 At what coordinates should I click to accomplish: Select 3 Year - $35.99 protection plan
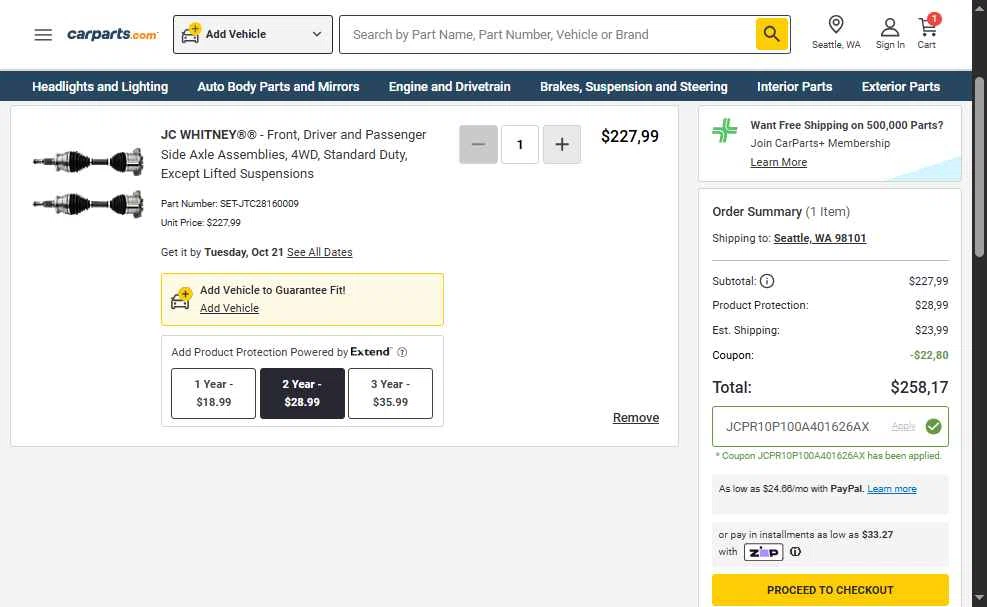point(390,393)
